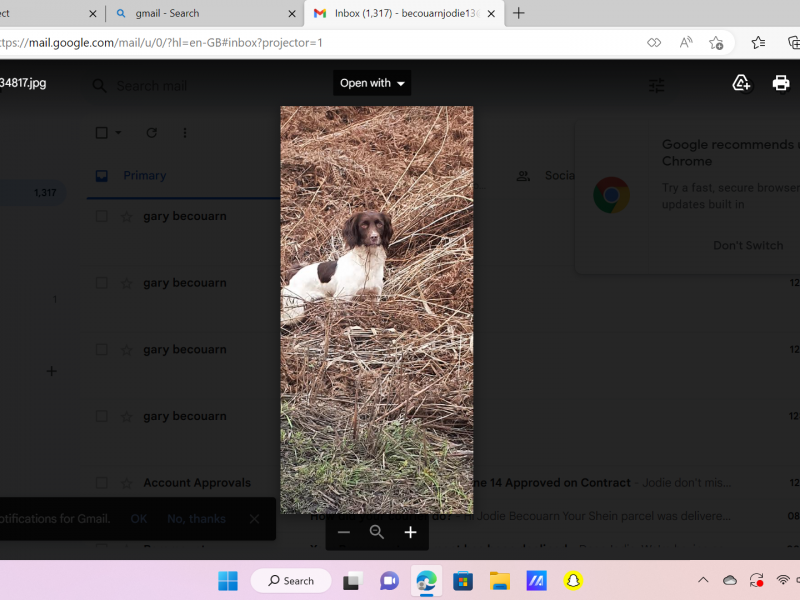Click OK on Gmail notifications prompt
The image size is (800, 600).
[x=139, y=519]
